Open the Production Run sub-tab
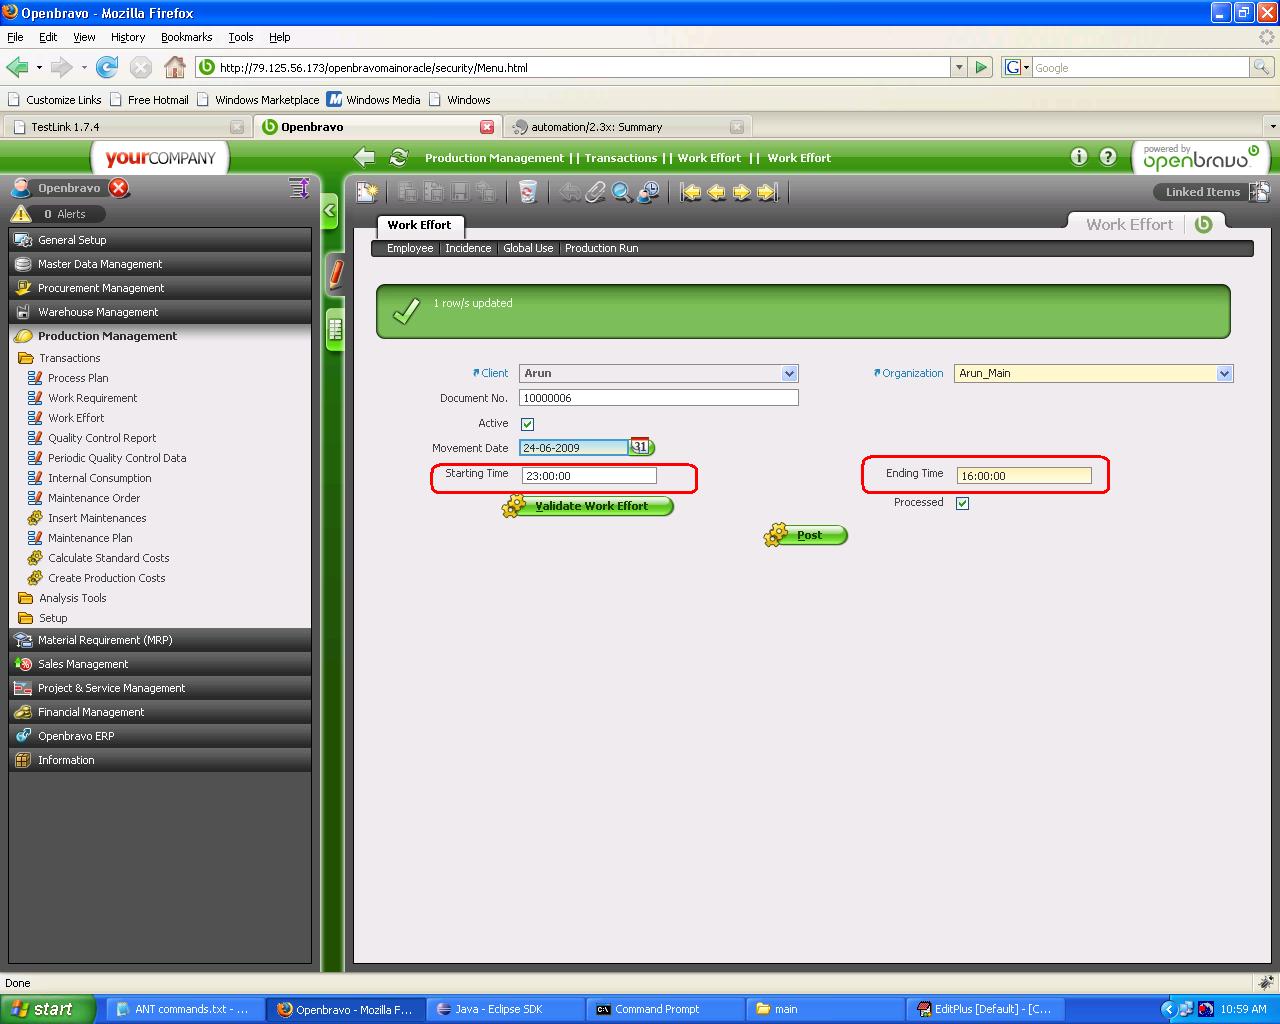Image resolution: width=1280 pixels, height=1024 pixels. click(x=601, y=248)
